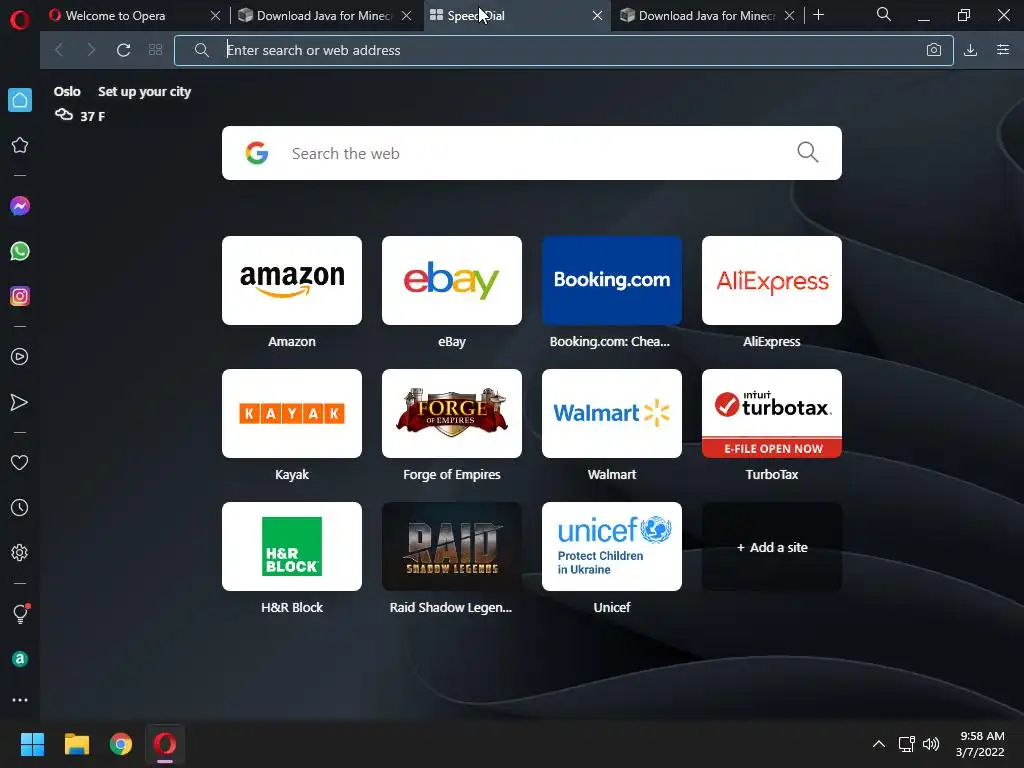Open the eBay speed dial tile

pyautogui.click(x=452, y=280)
